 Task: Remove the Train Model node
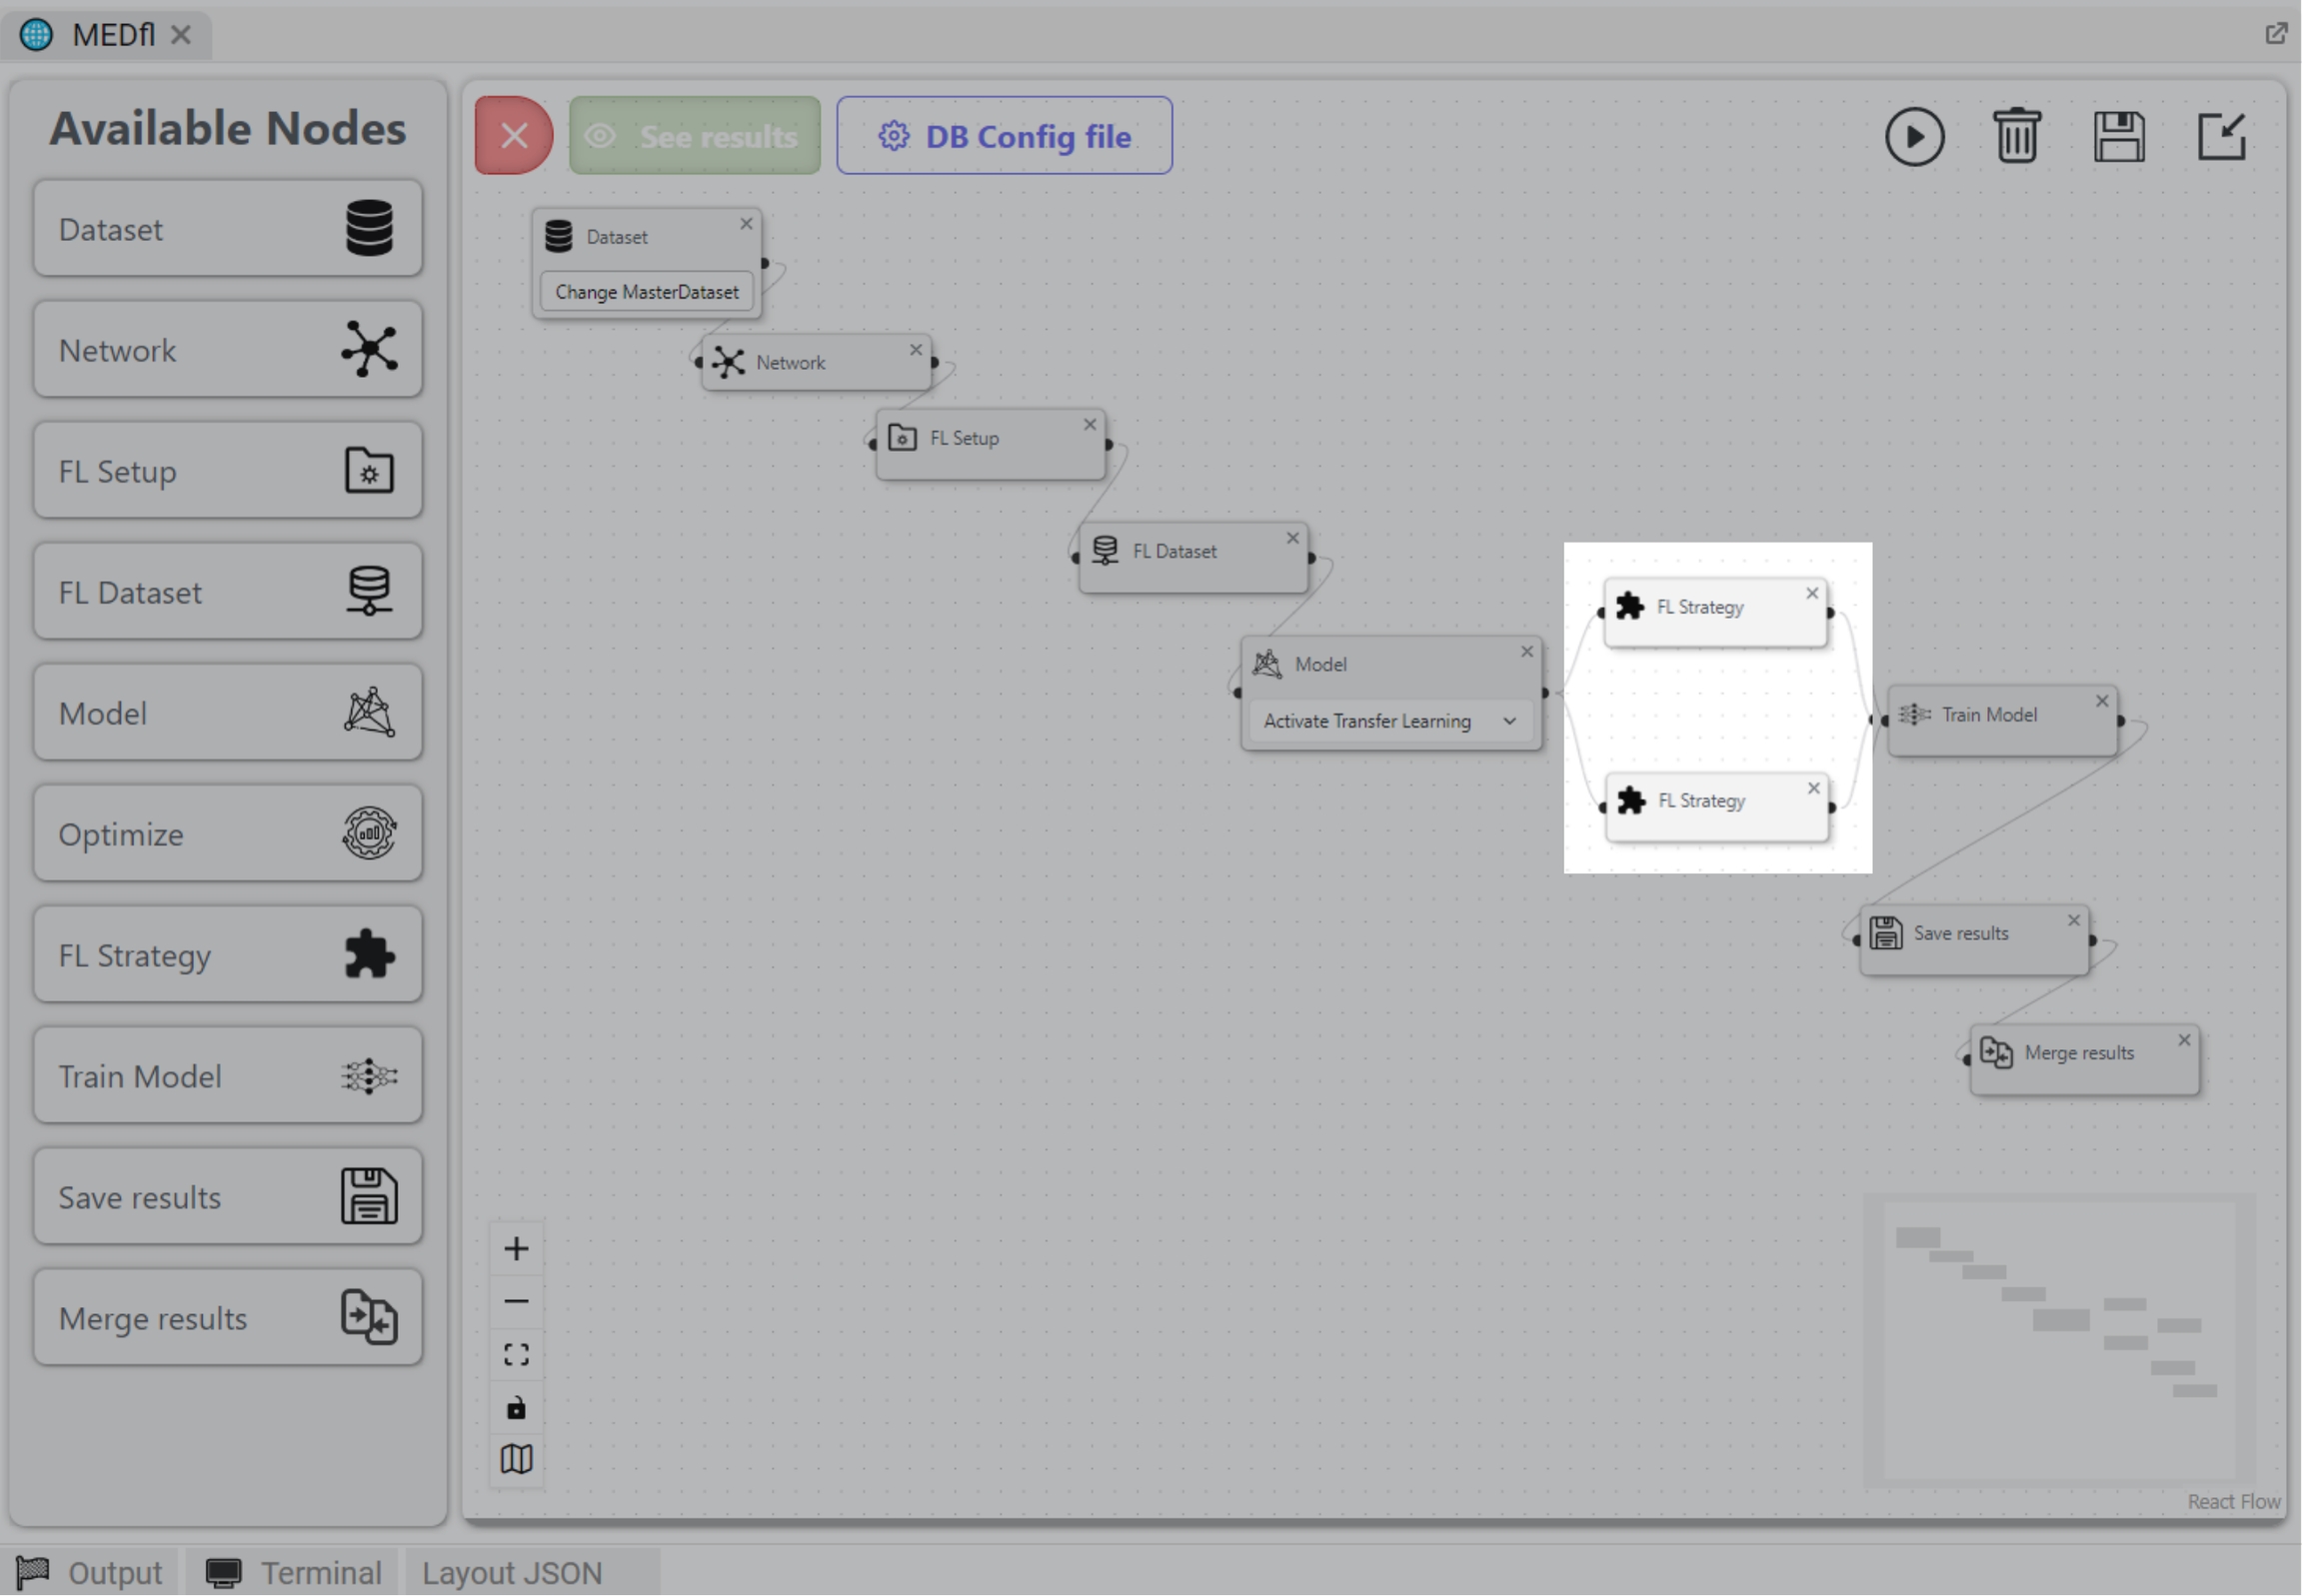[2102, 702]
